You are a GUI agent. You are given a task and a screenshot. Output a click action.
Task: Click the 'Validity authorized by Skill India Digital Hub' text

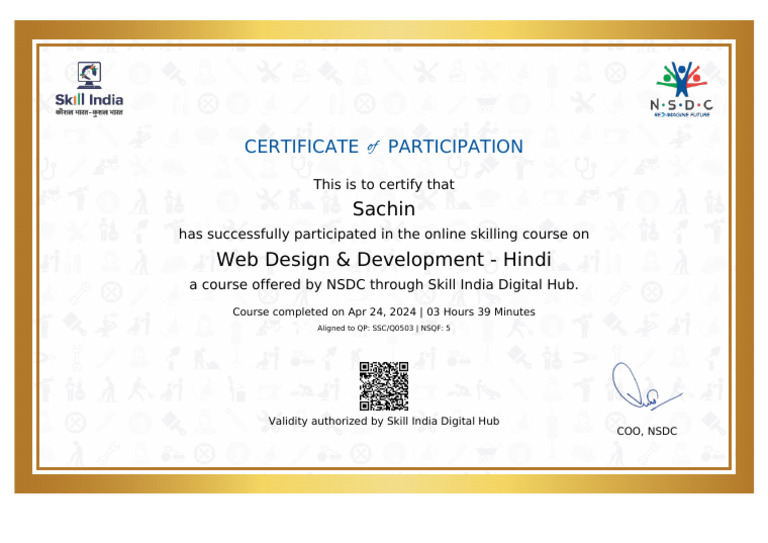(x=384, y=421)
